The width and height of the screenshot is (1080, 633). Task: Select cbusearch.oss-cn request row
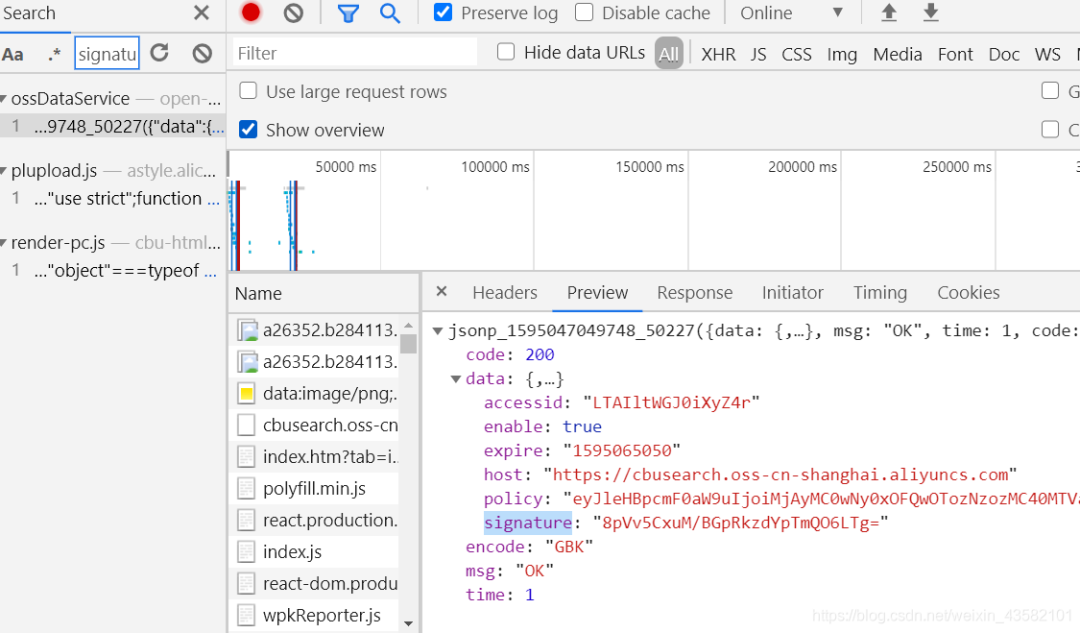click(x=315, y=425)
